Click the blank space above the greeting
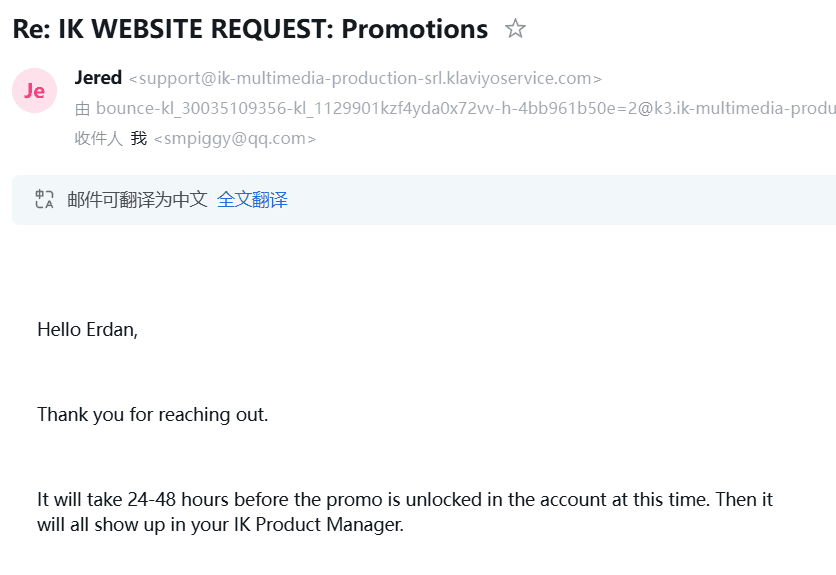 pyautogui.click(x=418, y=272)
